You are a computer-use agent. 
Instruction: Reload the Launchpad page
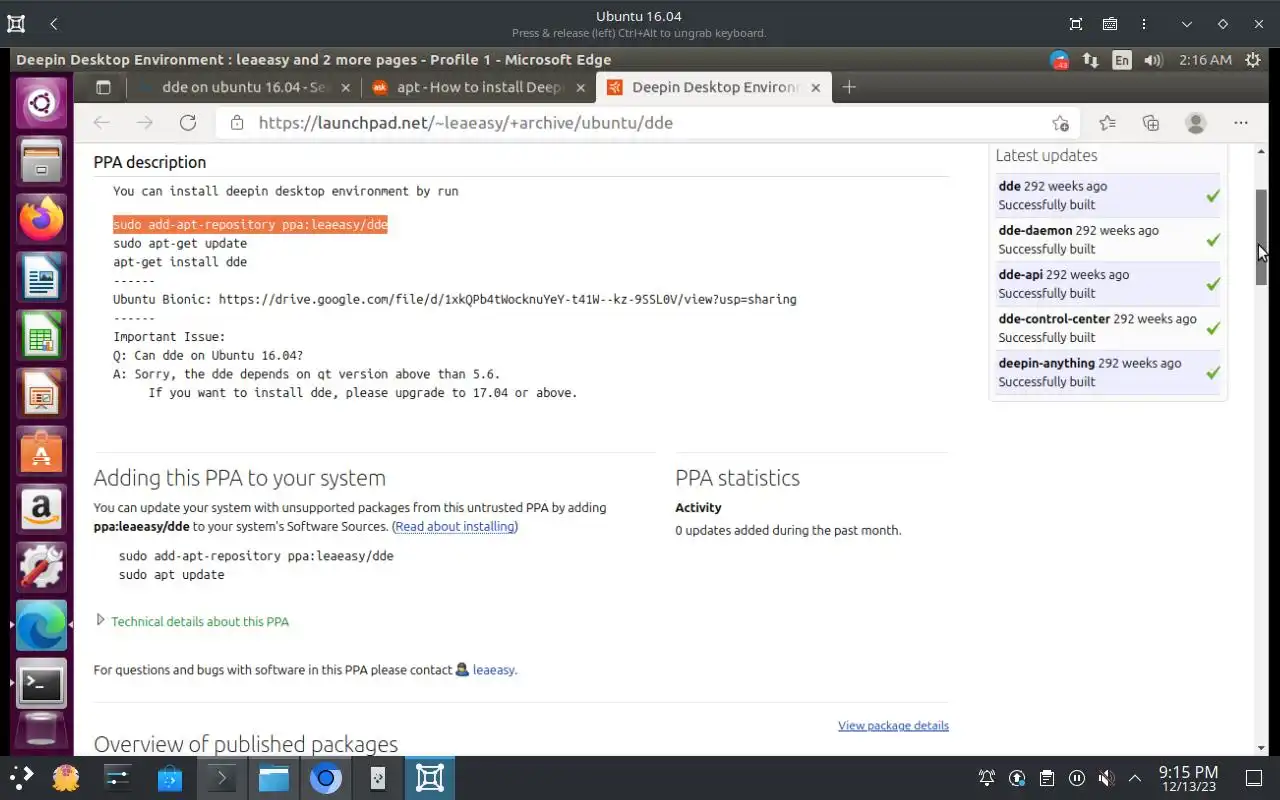(x=188, y=123)
